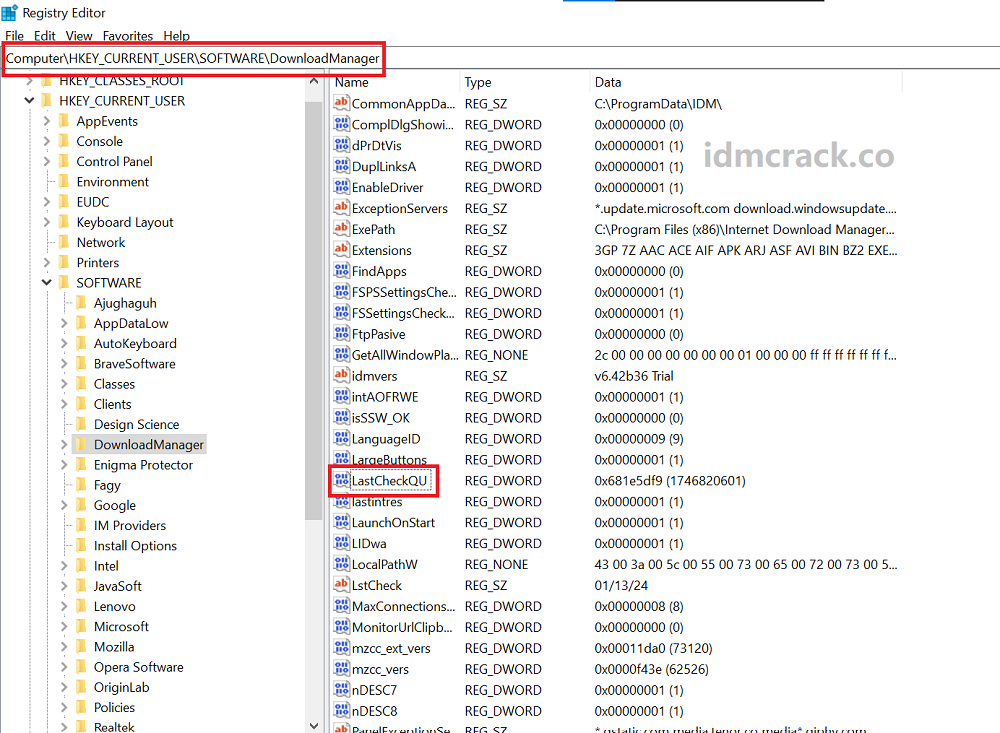Image resolution: width=1000 pixels, height=733 pixels.
Task: Click the Mozilla key folder icon
Action: 81,646
